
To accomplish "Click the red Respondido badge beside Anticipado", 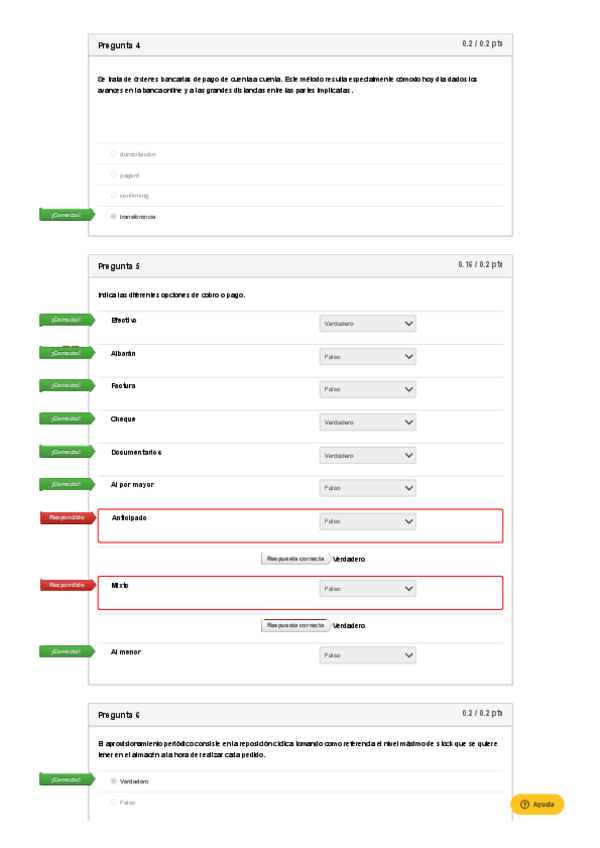I will [x=68, y=518].
